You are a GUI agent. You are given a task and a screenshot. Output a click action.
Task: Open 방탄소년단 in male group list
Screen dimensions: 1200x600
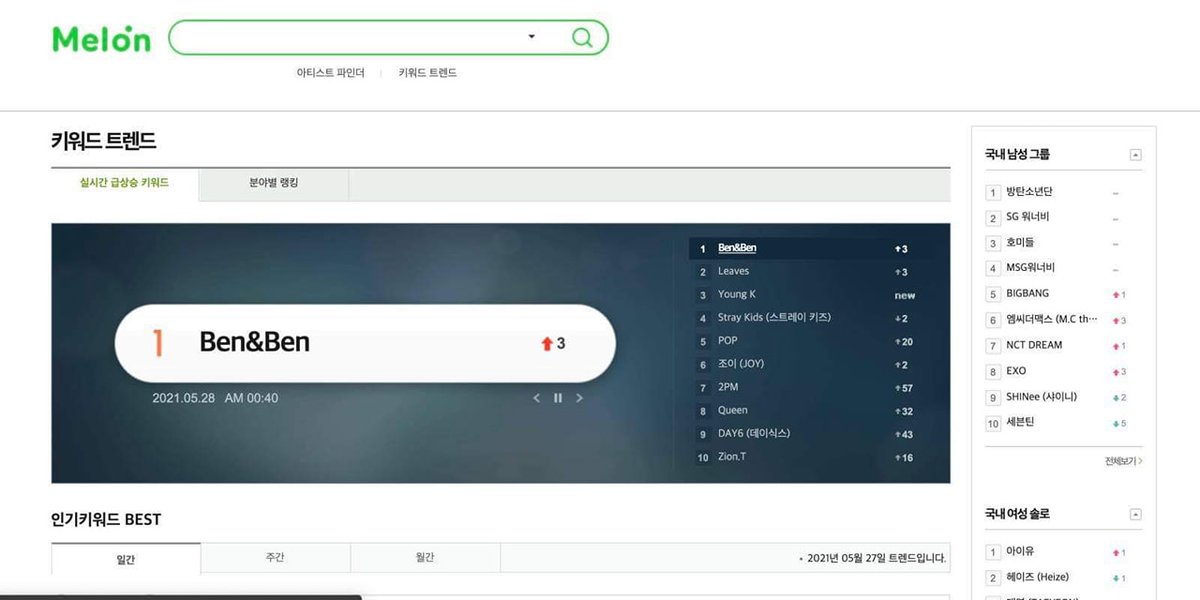1029,191
